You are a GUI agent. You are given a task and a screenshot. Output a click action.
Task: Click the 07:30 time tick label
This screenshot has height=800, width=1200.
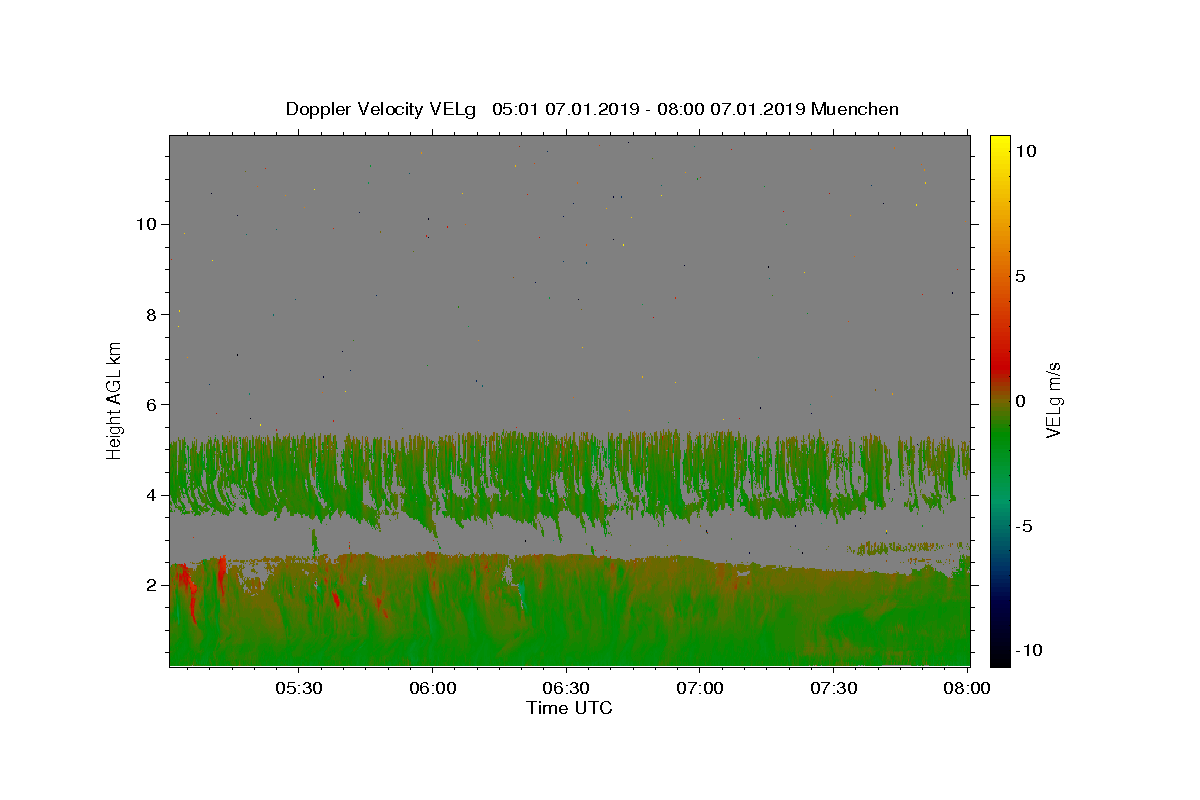point(833,688)
